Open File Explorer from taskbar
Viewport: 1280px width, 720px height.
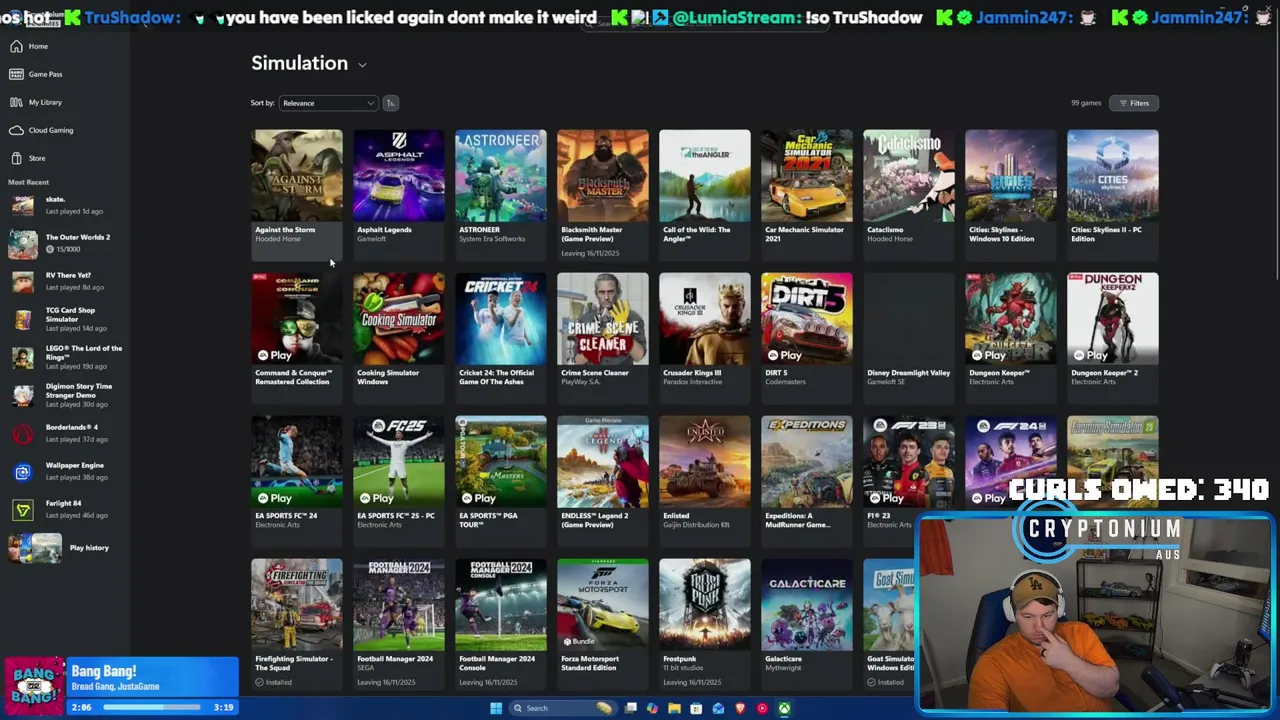tap(674, 708)
